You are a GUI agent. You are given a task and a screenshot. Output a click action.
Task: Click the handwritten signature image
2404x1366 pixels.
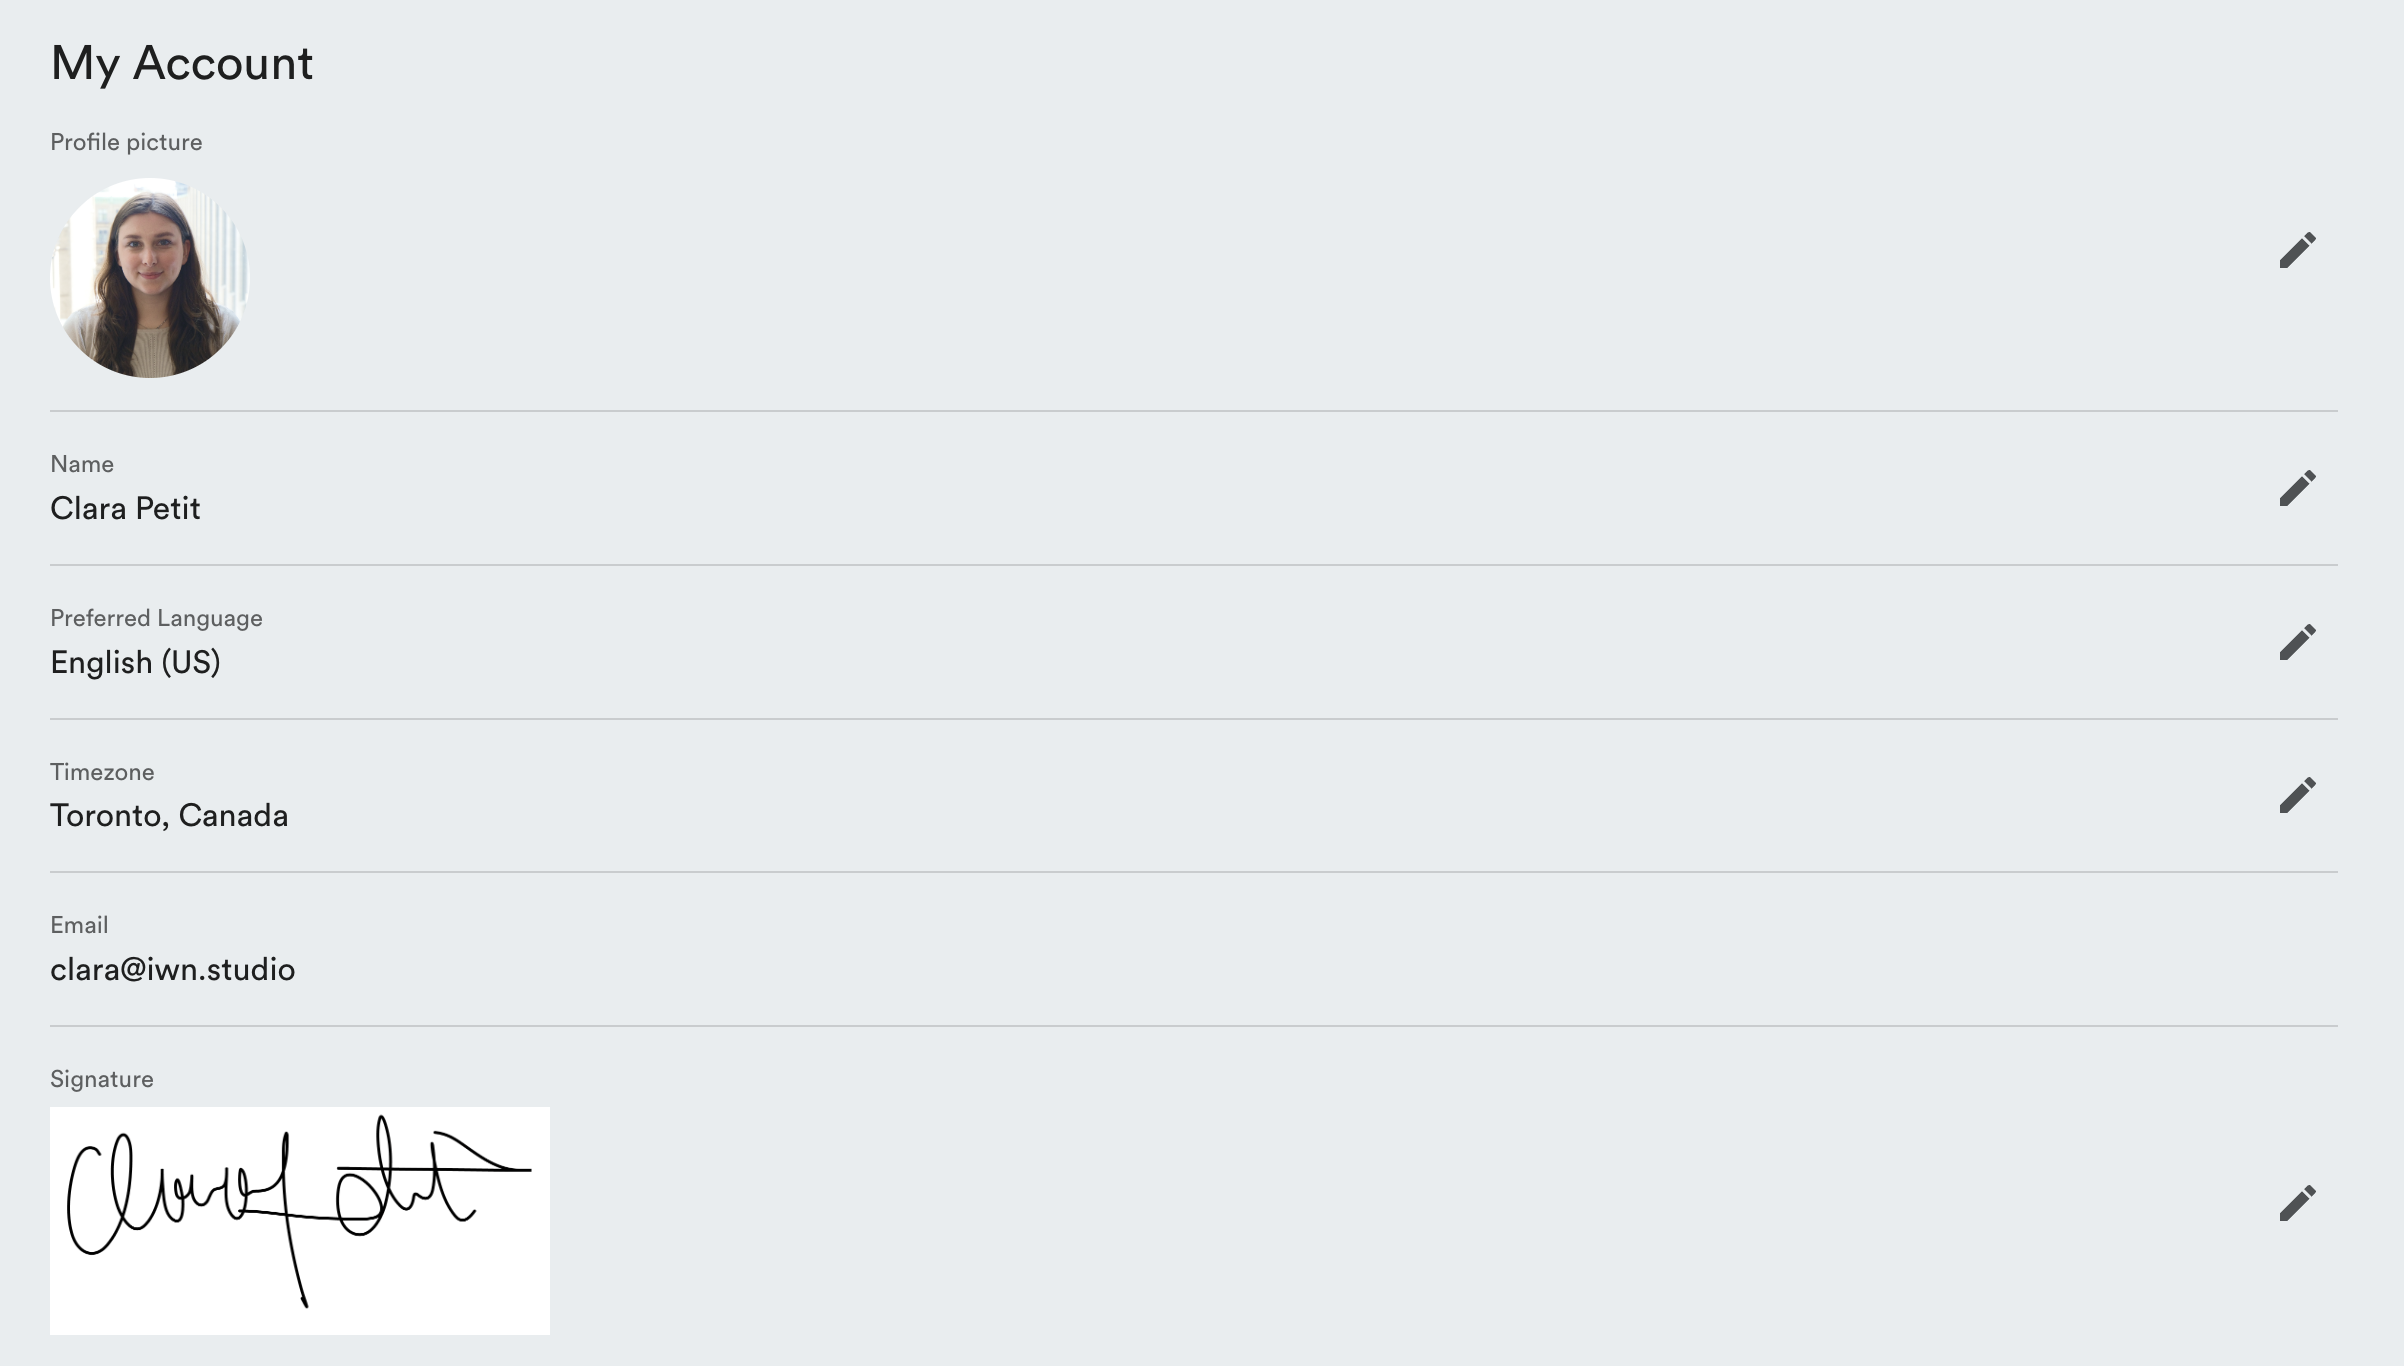[299, 1220]
